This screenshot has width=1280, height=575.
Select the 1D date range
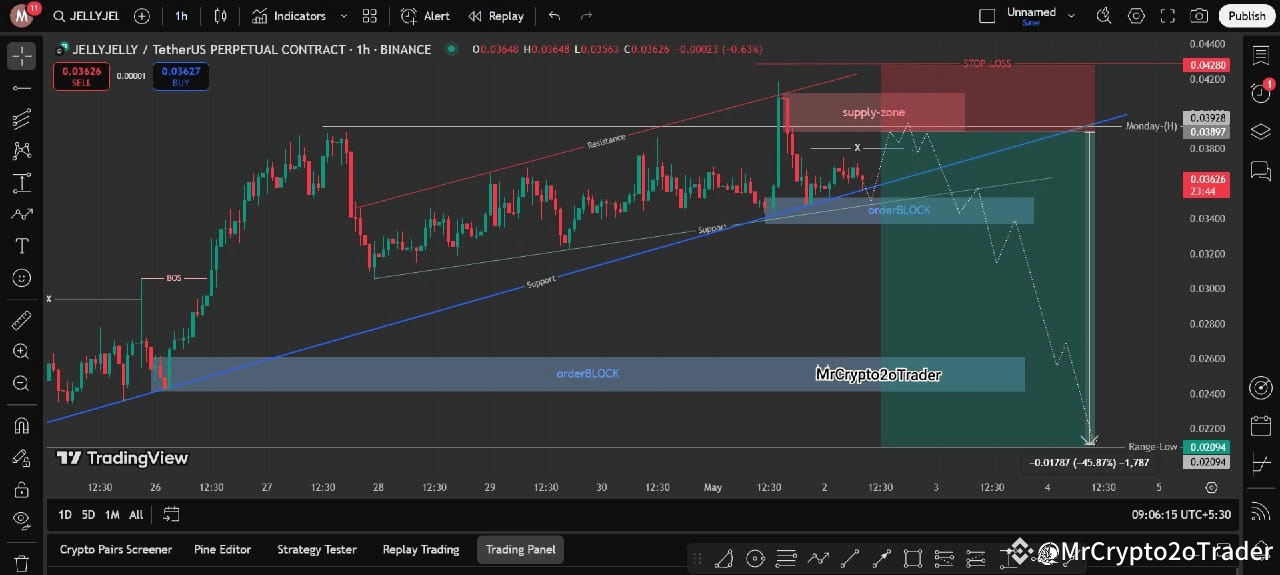coord(65,515)
